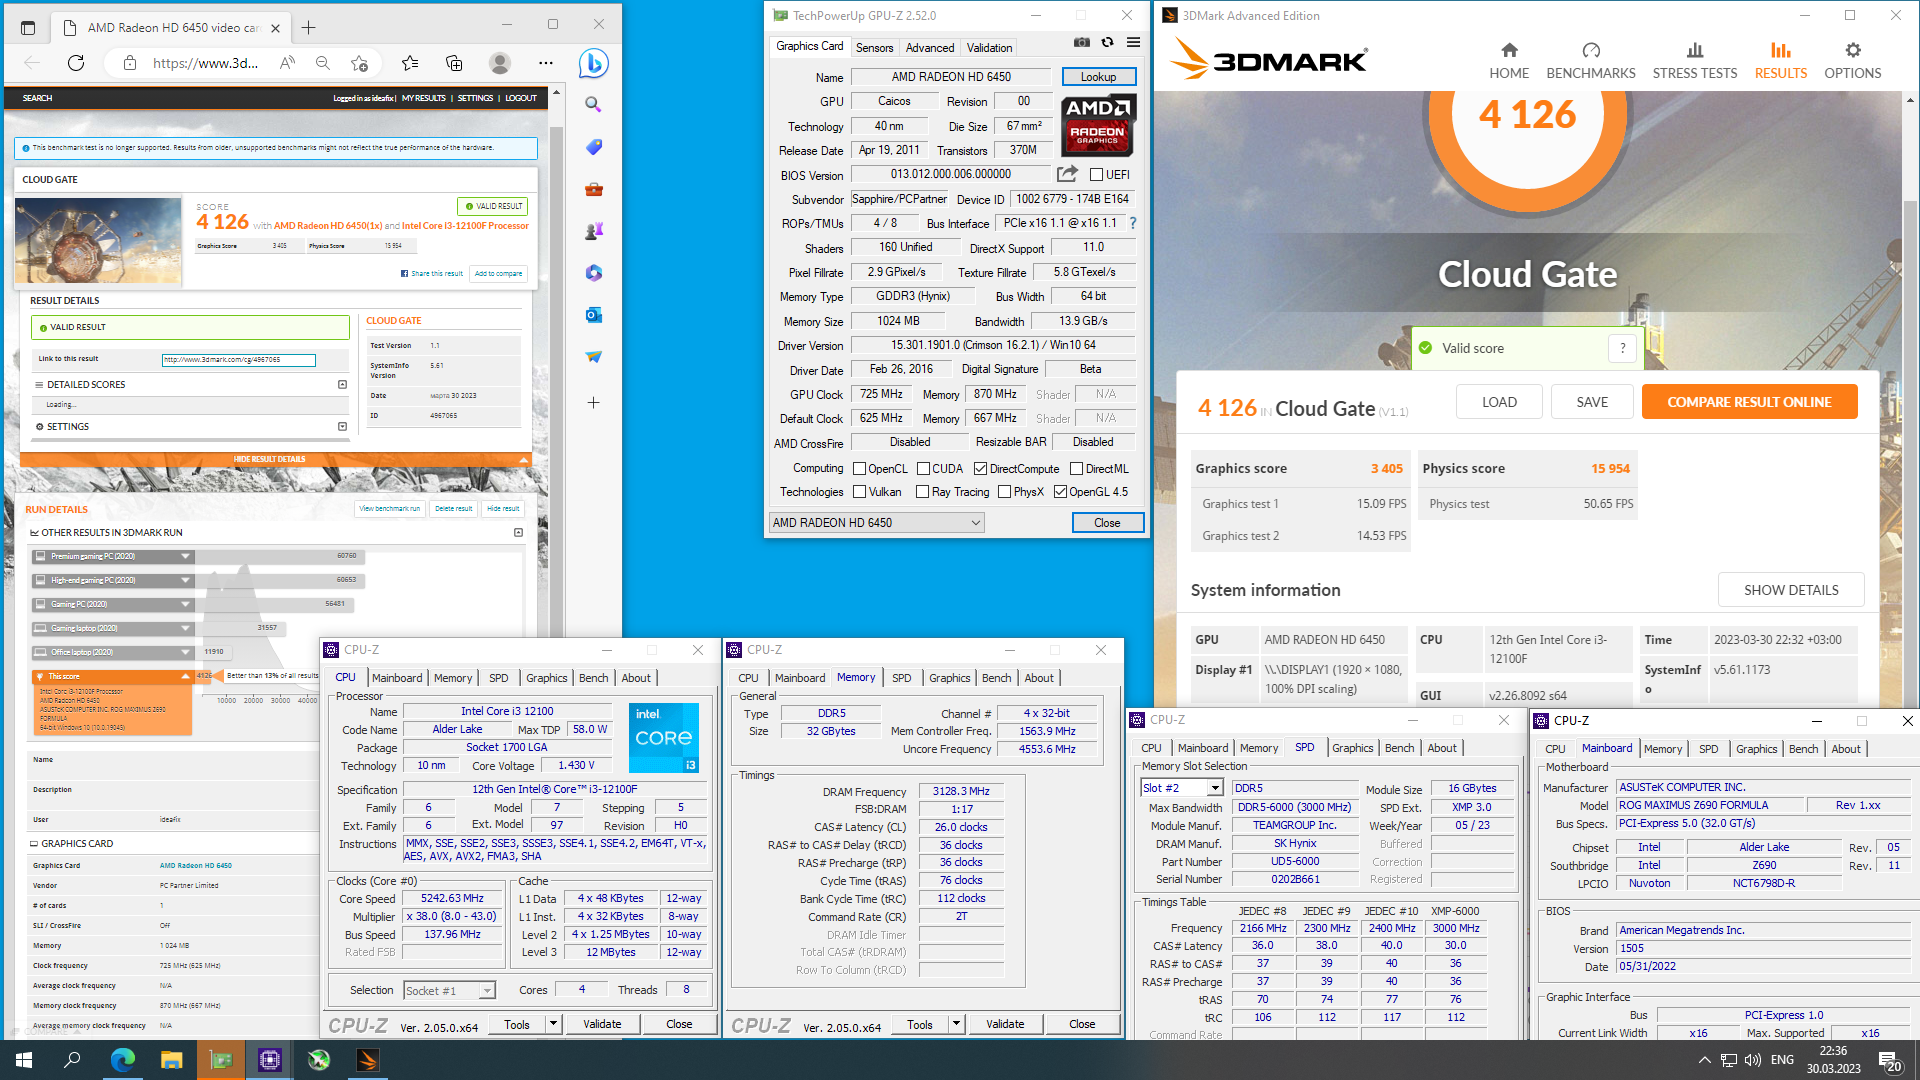Switch to Validation tab in GPU-Z

tap(989, 47)
